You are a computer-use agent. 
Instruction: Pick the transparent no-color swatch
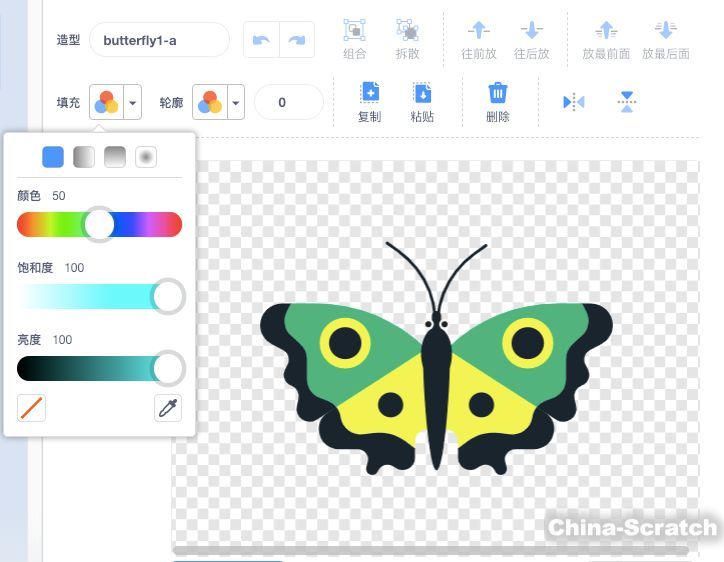pyautogui.click(x=32, y=408)
